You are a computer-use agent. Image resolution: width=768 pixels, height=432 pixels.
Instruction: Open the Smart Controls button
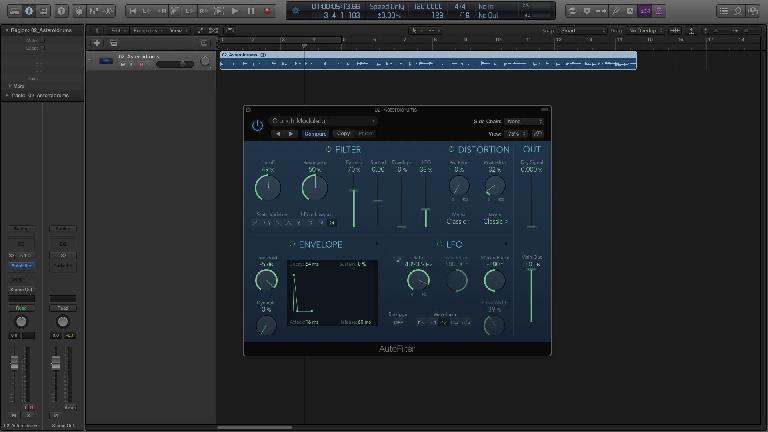pyautogui.click(x=79, y=10)
